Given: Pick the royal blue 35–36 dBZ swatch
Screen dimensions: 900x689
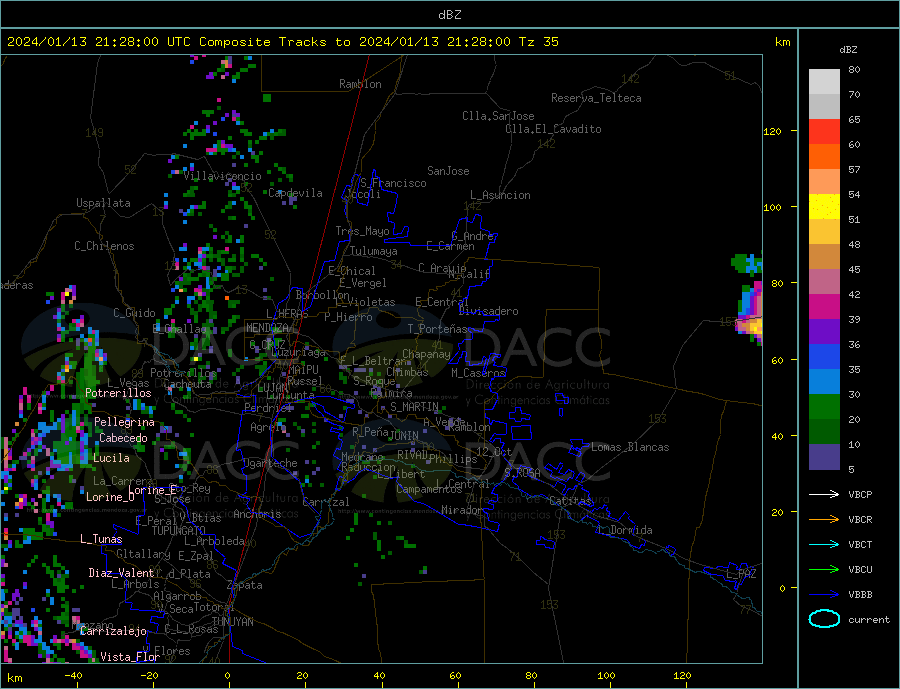Looking at the screenshot, I should pos(824,357).
